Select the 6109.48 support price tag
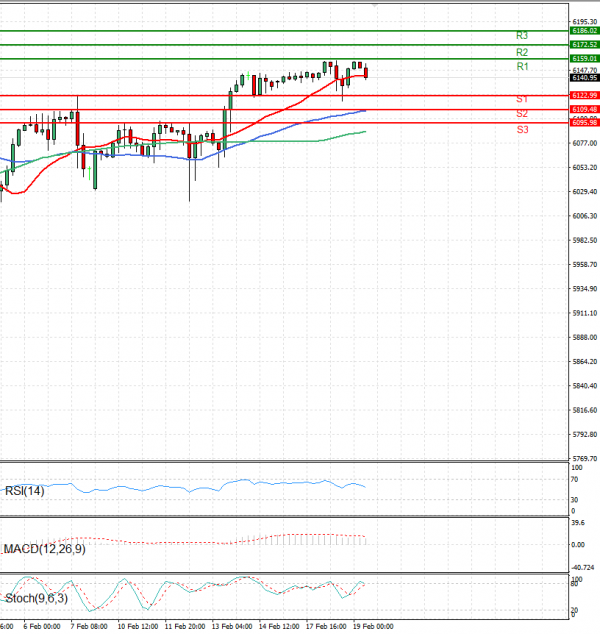600x634 pixels. (x=585, y=110)
